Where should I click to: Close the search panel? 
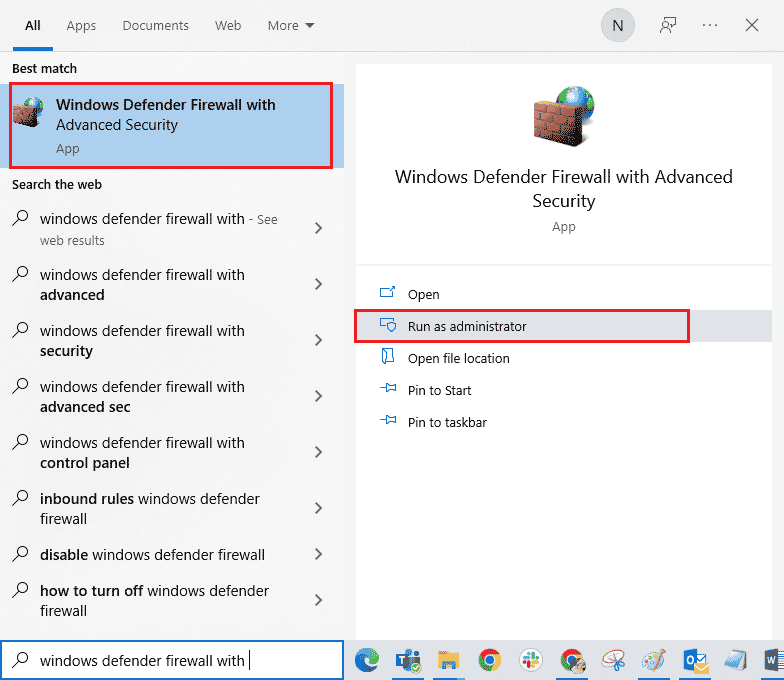pyautogui.click(x=752, y=25)
